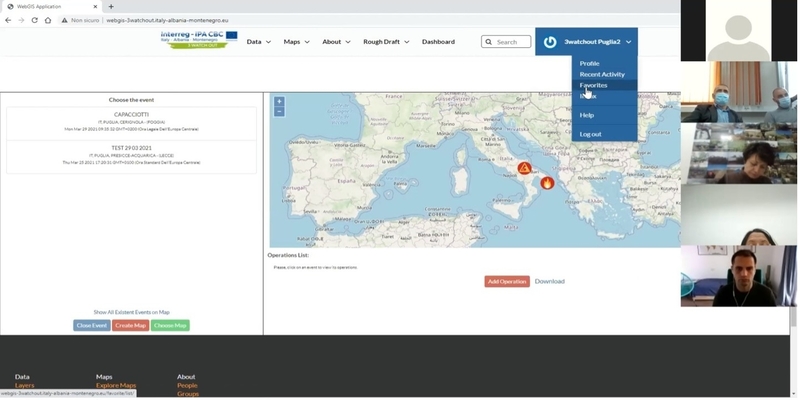This screenshot has width=800, height=400.
Task: Click the avatar placeholder video tile
Action: tap(739, 31)
